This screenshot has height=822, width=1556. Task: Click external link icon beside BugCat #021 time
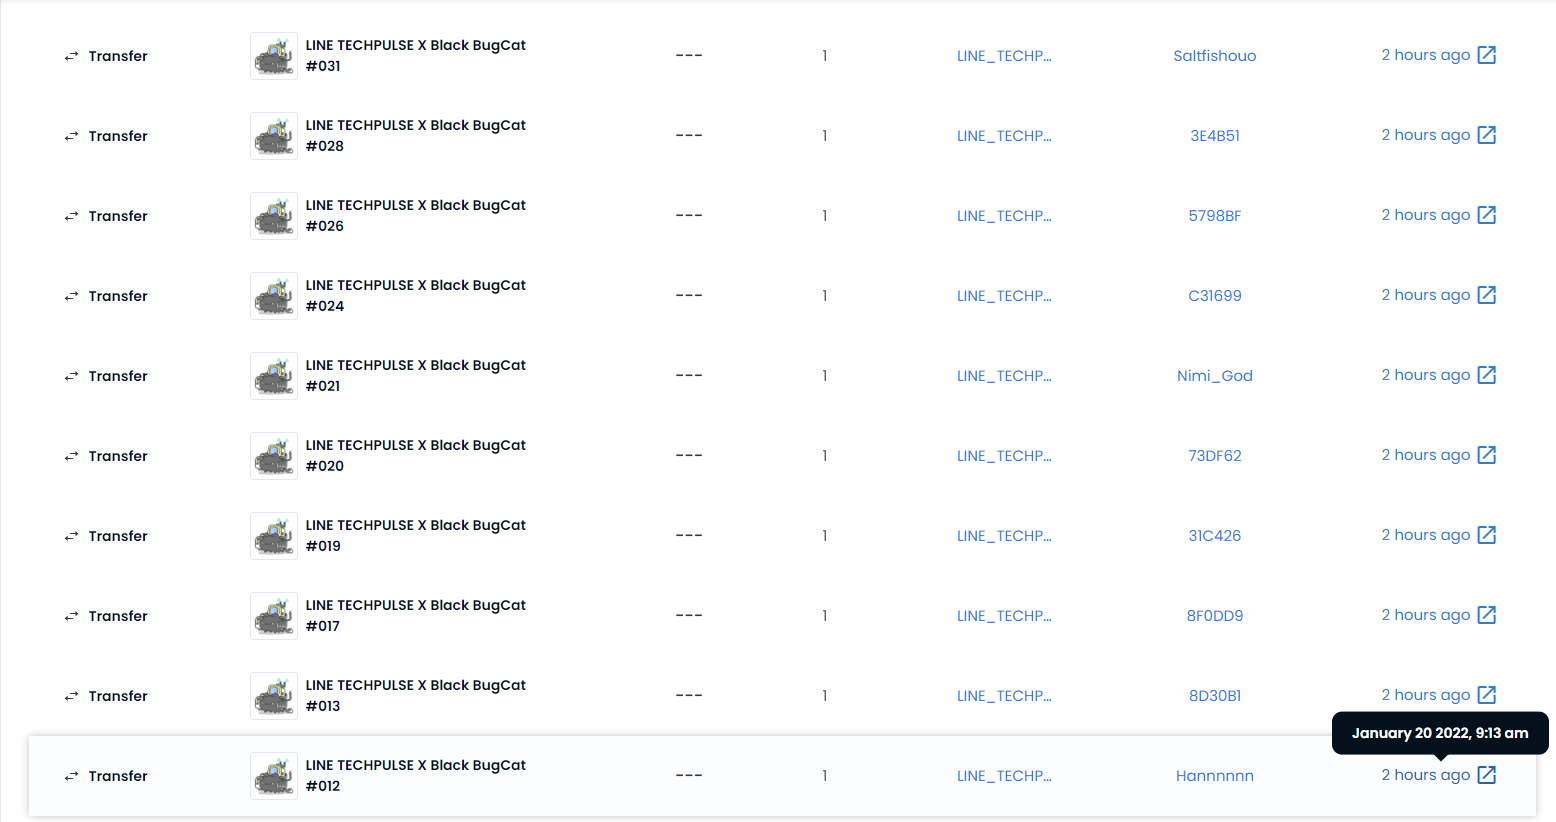pyautogui.click(x=1487, y=375)
